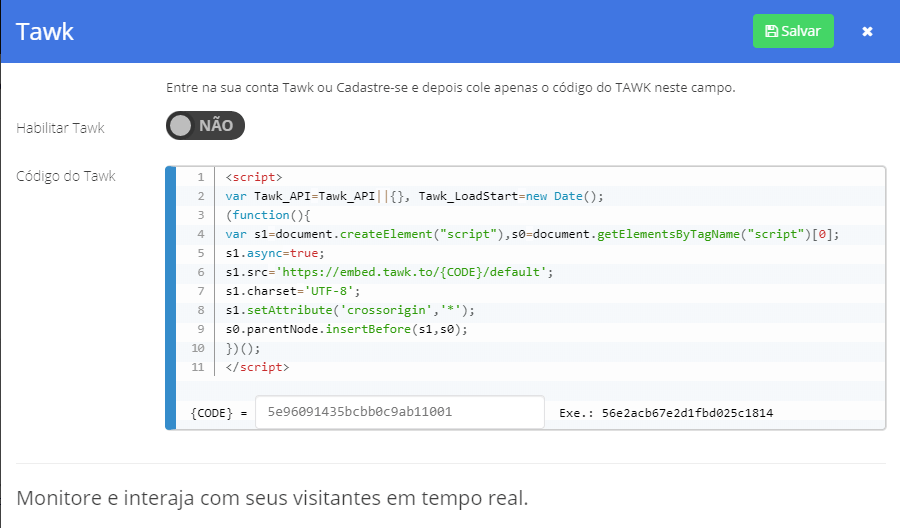Click the s0.parentNode.insertBefore line
Image resolution: width=900 pixels, height=528 pixels.
coord(347,329)
